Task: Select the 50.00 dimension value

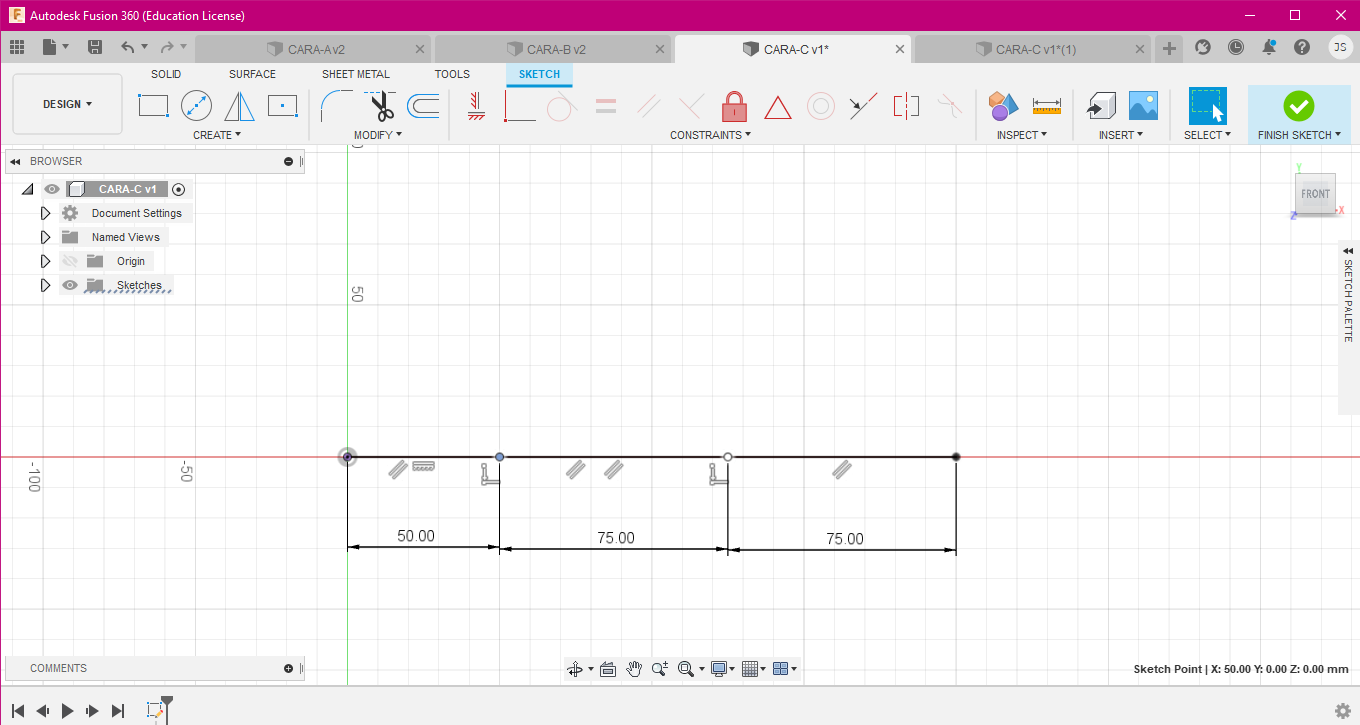Action: coord(416,536)
